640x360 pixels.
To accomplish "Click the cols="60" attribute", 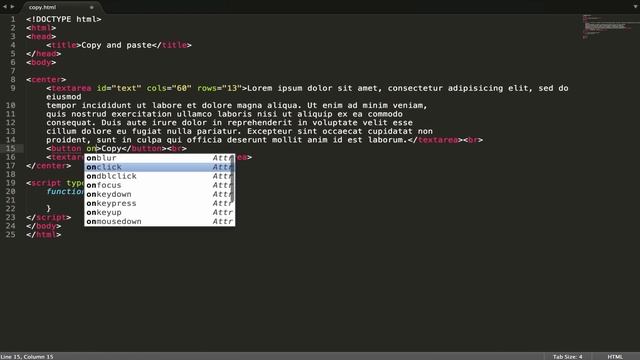I will 169,88.
